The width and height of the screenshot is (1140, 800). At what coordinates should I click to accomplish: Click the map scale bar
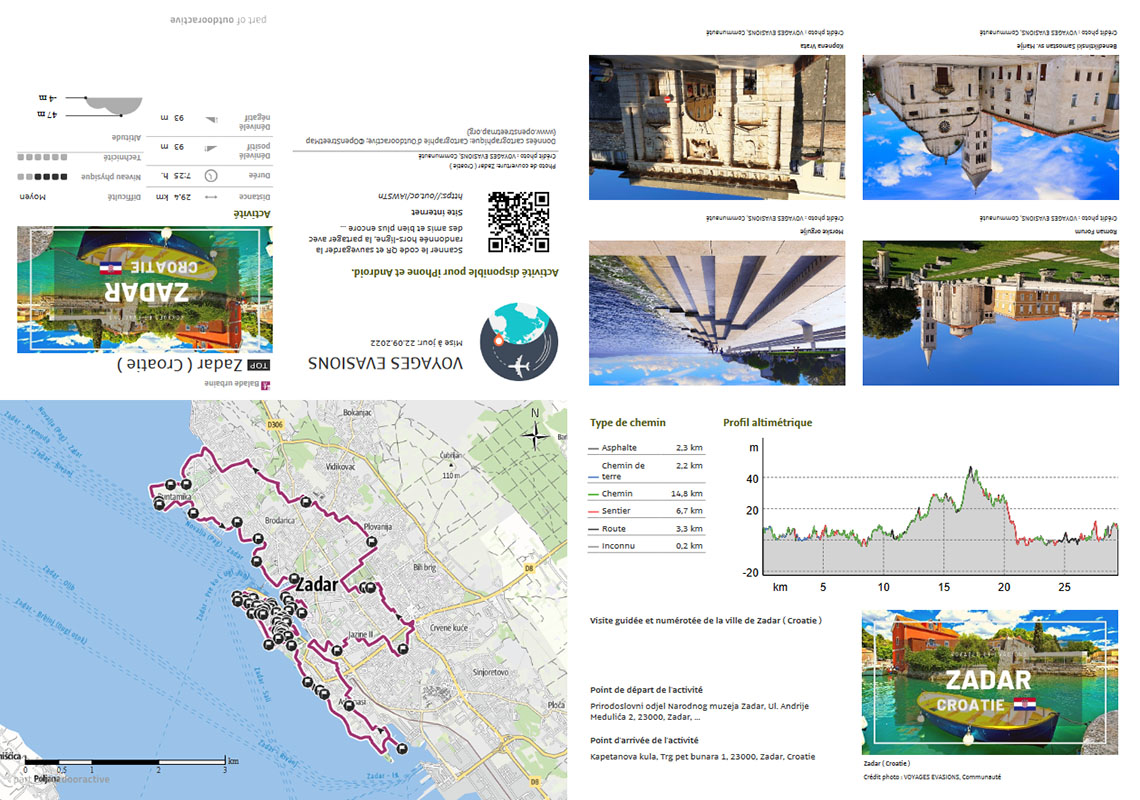[x=125, y=761]
